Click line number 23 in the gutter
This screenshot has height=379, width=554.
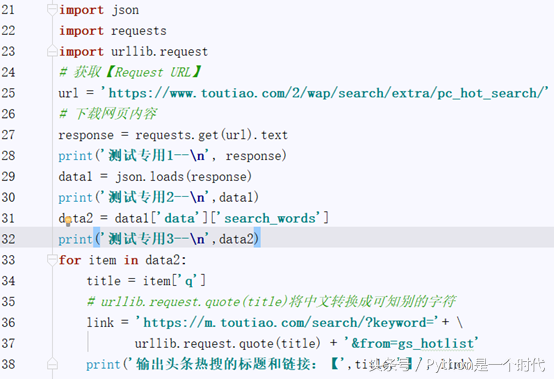point(8,52)
